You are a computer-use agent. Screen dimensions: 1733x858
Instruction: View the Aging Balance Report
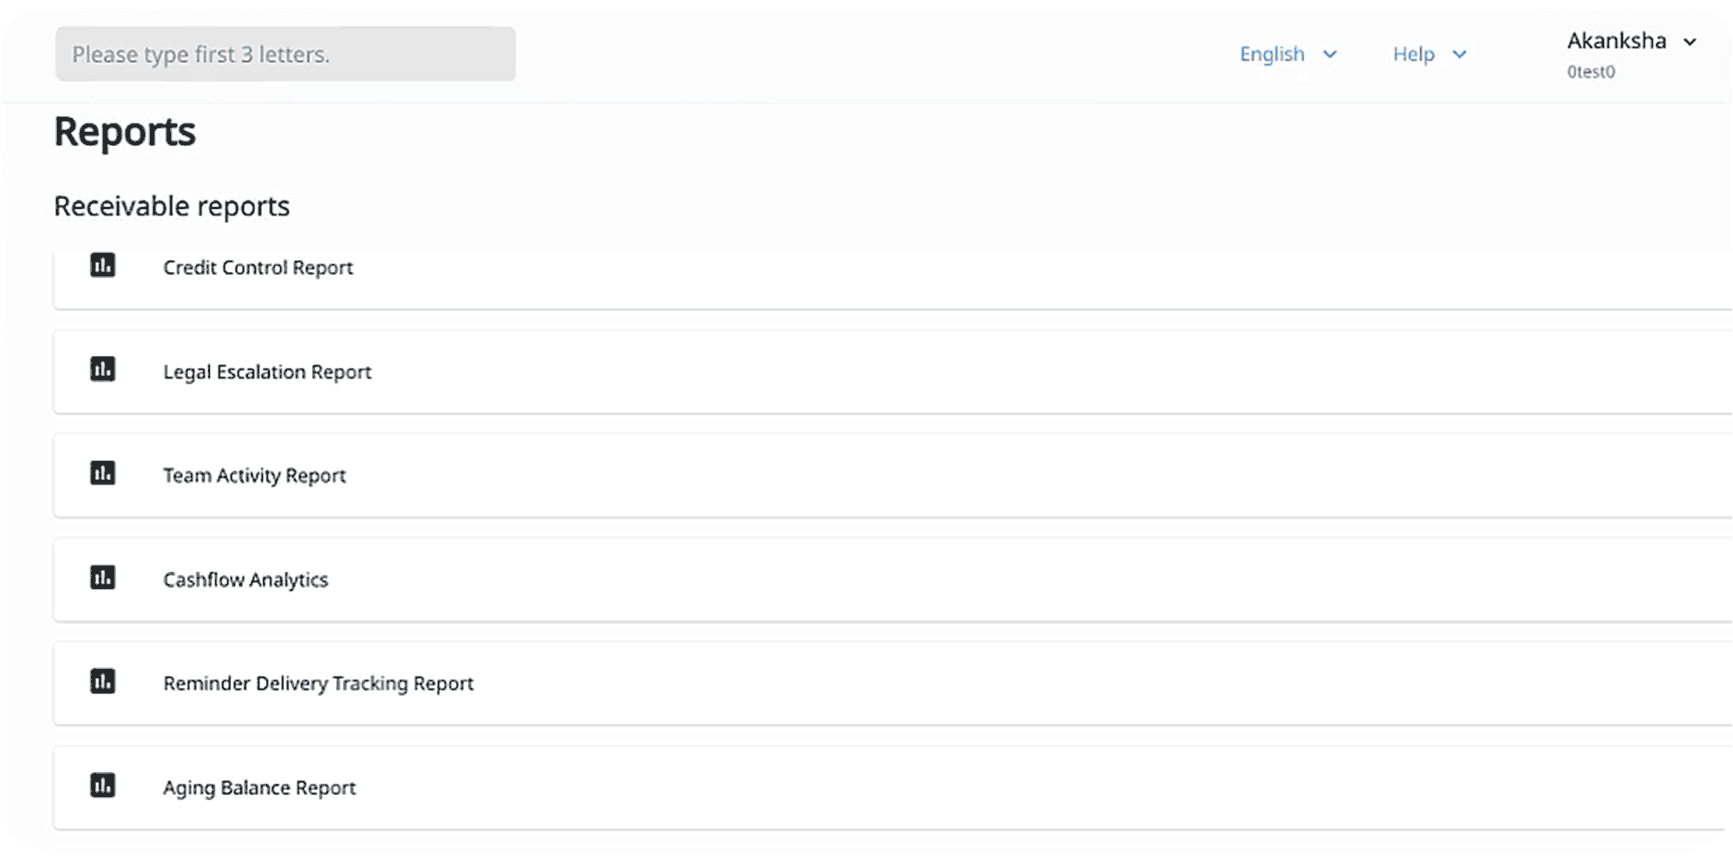[259, 788]
